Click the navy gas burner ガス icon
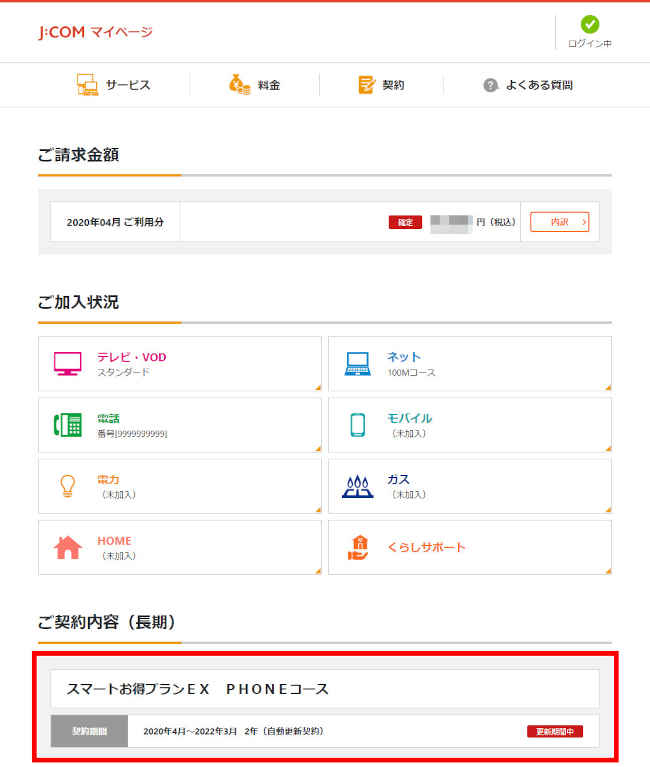 [358, 486]
